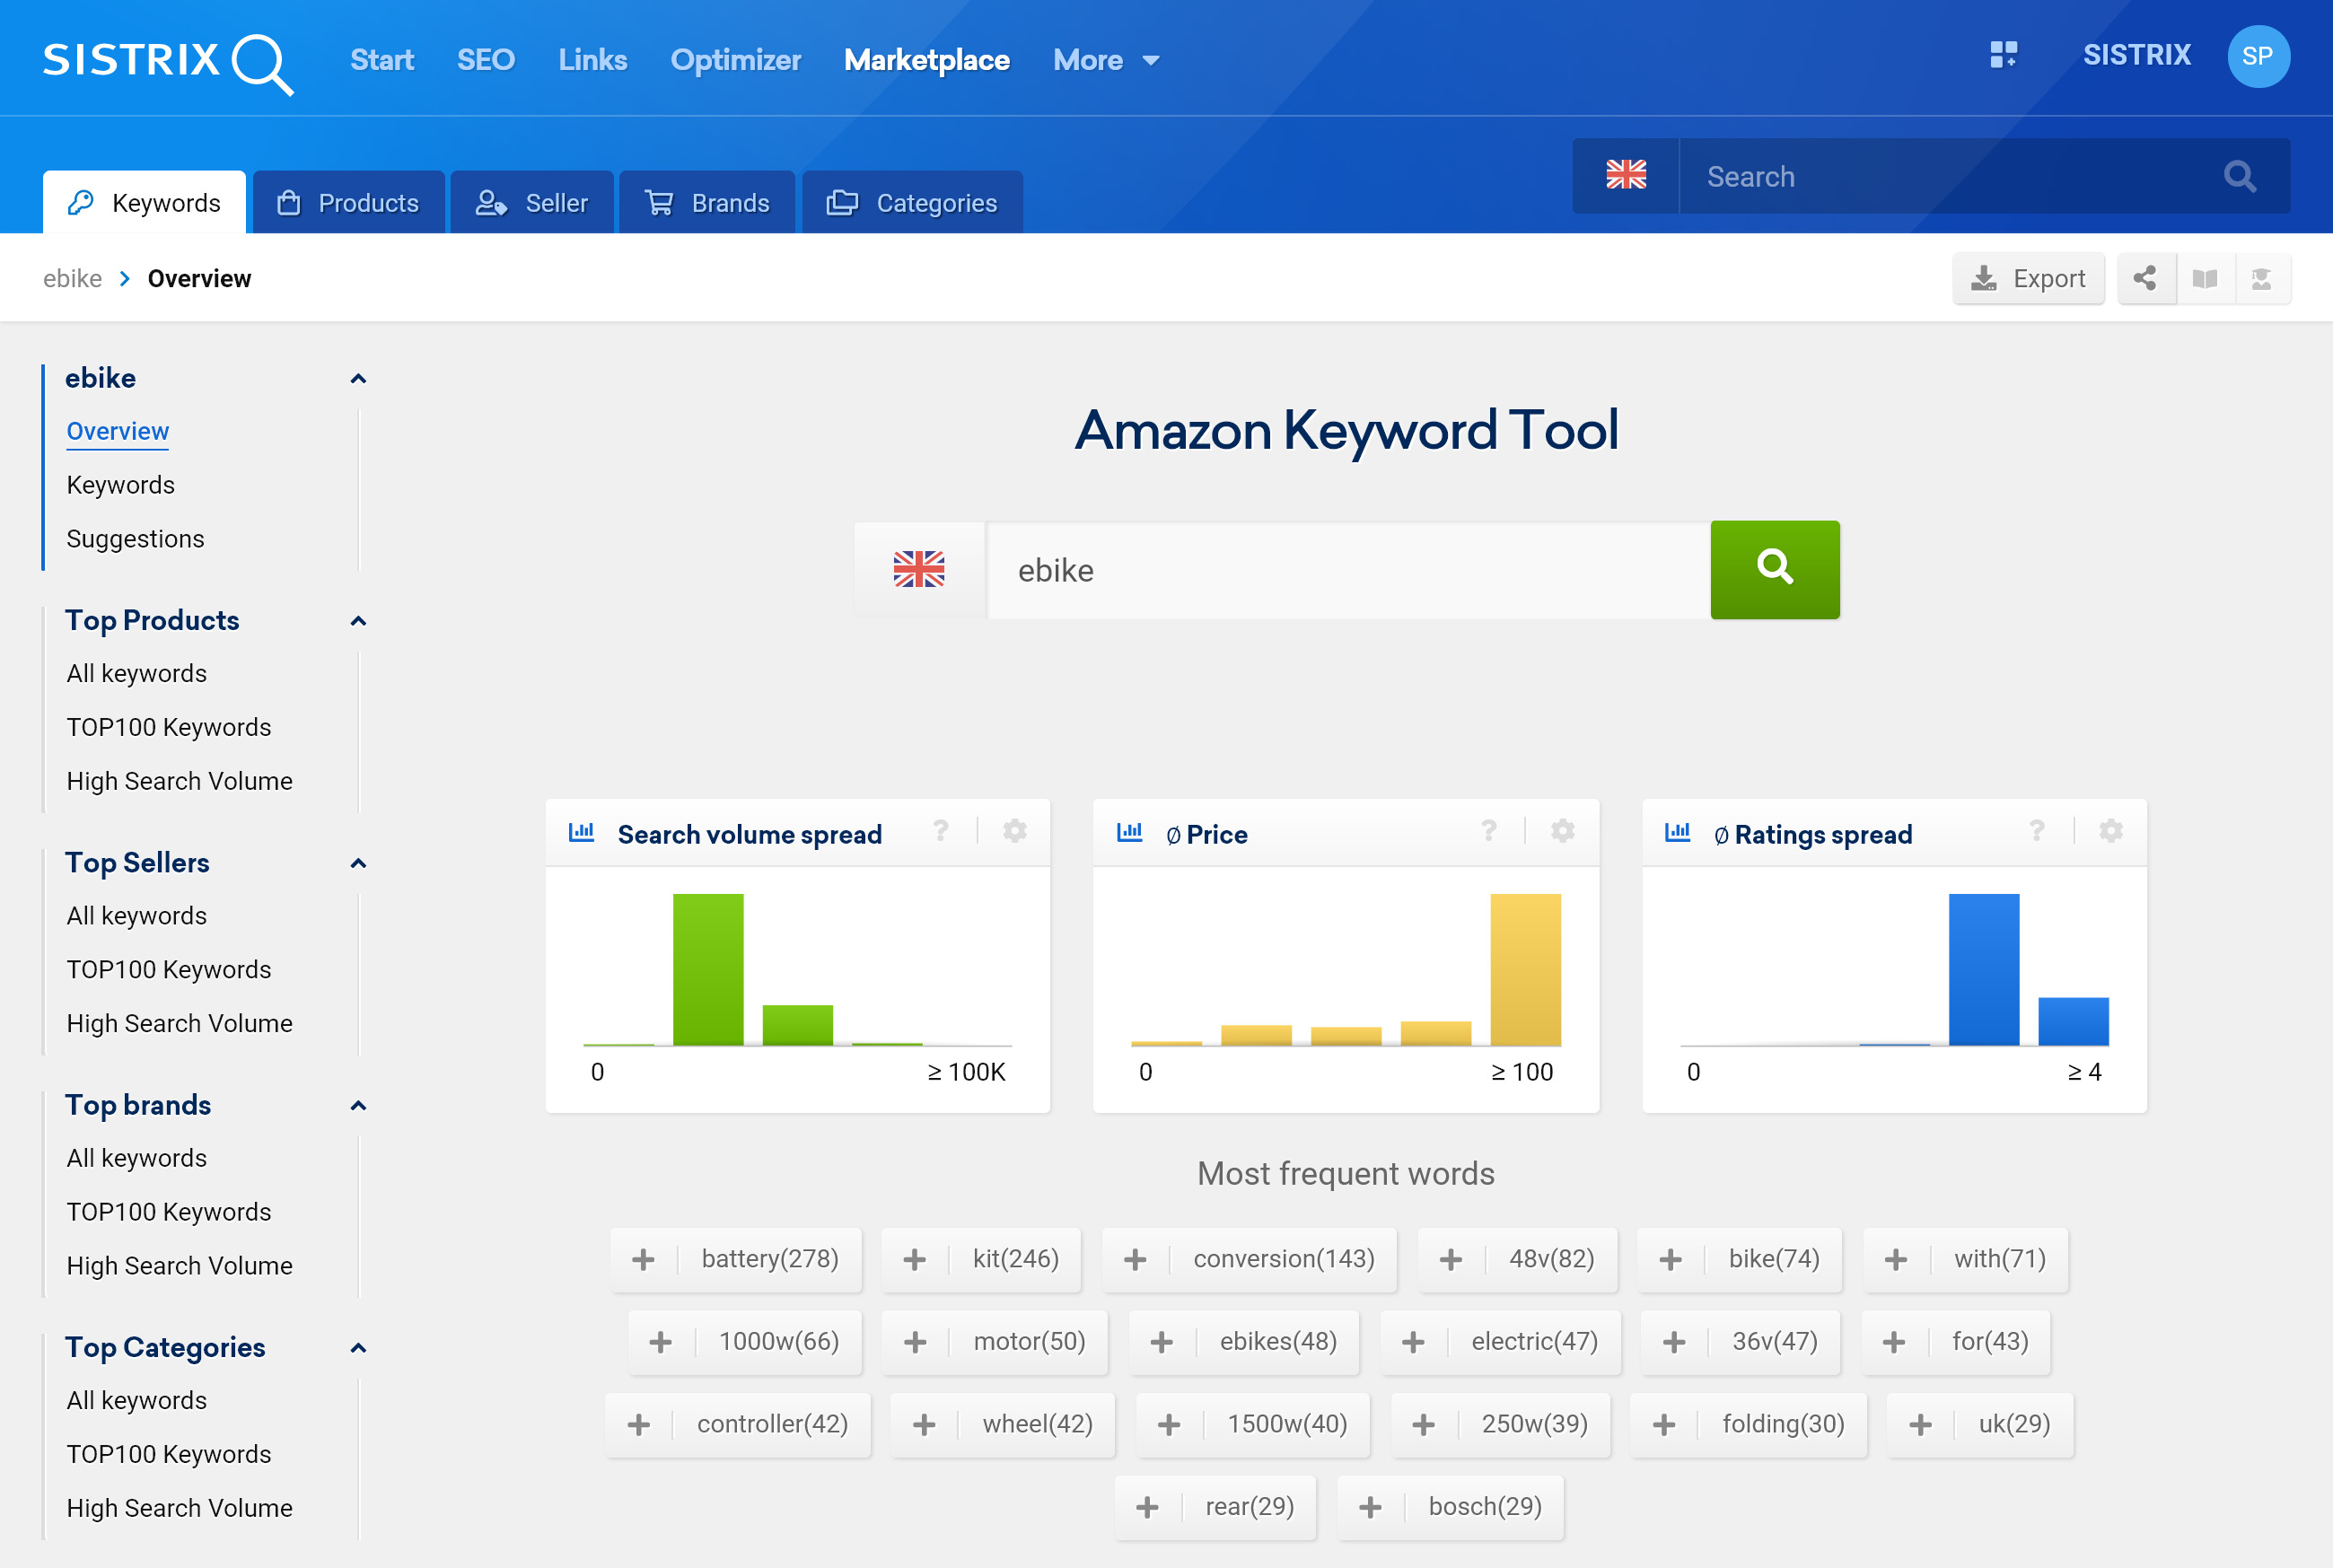Choose country flag beside ebike input
Viewport: 2333px width, 1568px height.
pyautogui.click(x=919, y=569)
